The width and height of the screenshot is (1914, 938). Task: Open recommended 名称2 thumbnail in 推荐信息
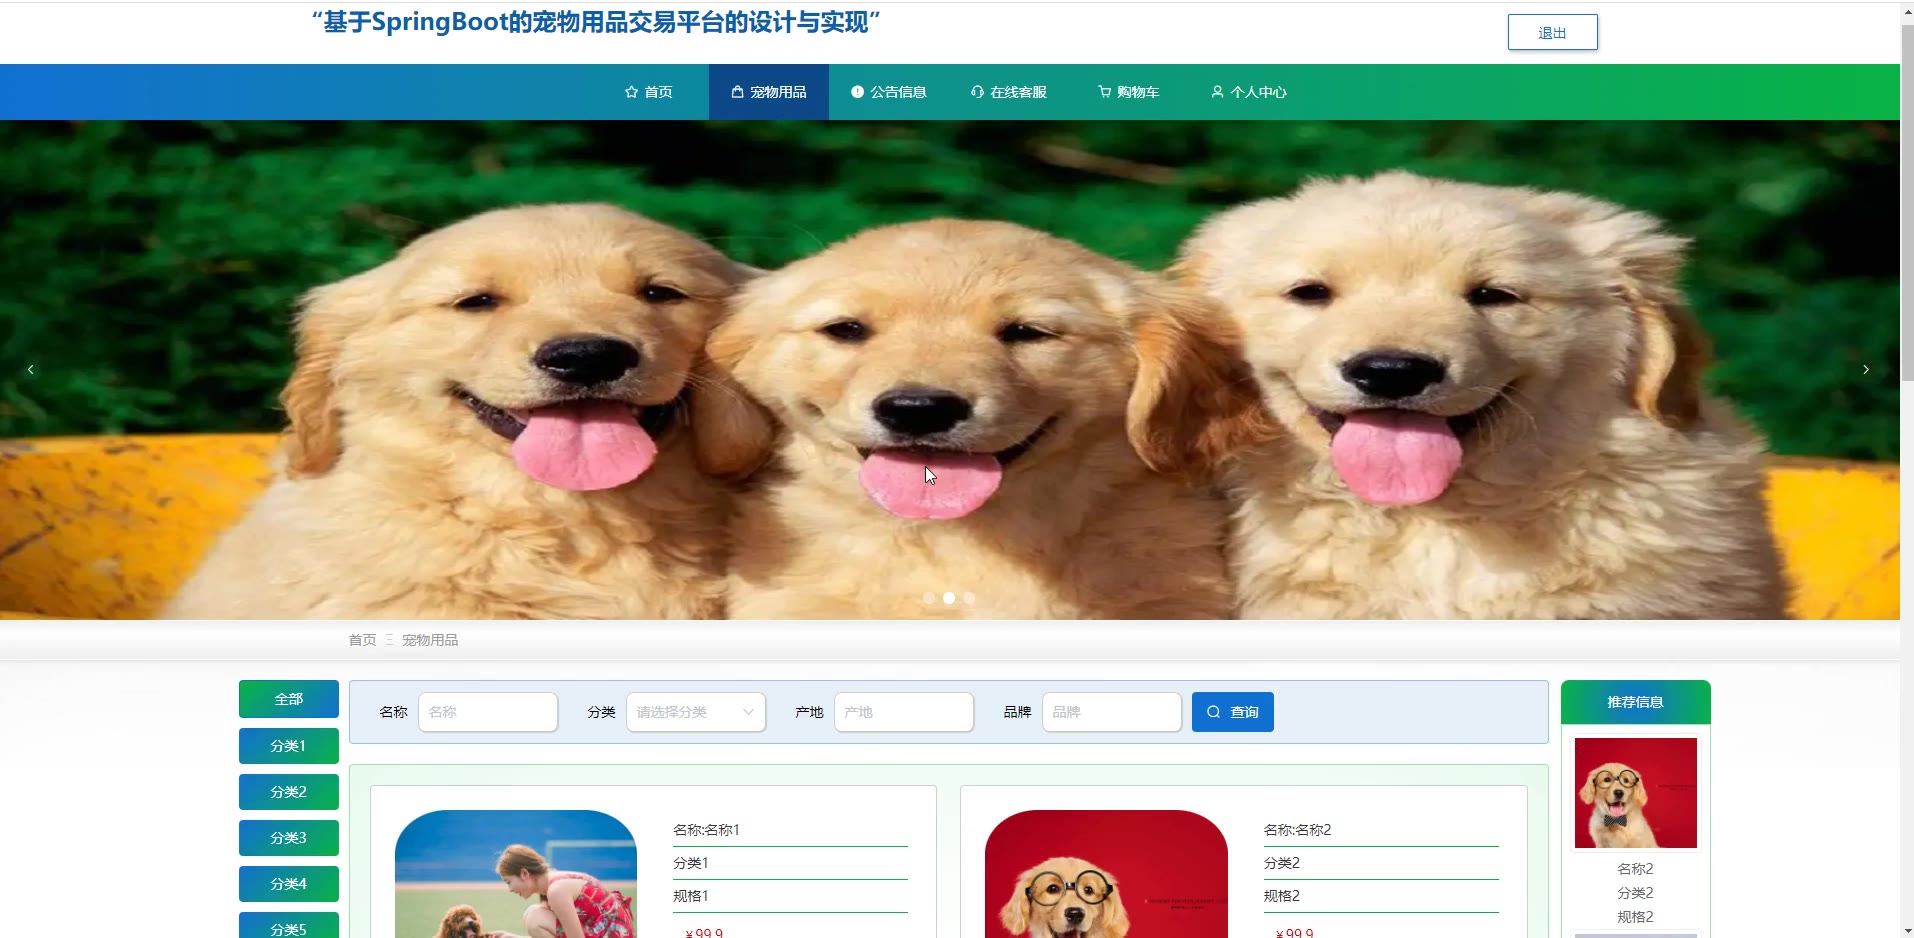1636,793
